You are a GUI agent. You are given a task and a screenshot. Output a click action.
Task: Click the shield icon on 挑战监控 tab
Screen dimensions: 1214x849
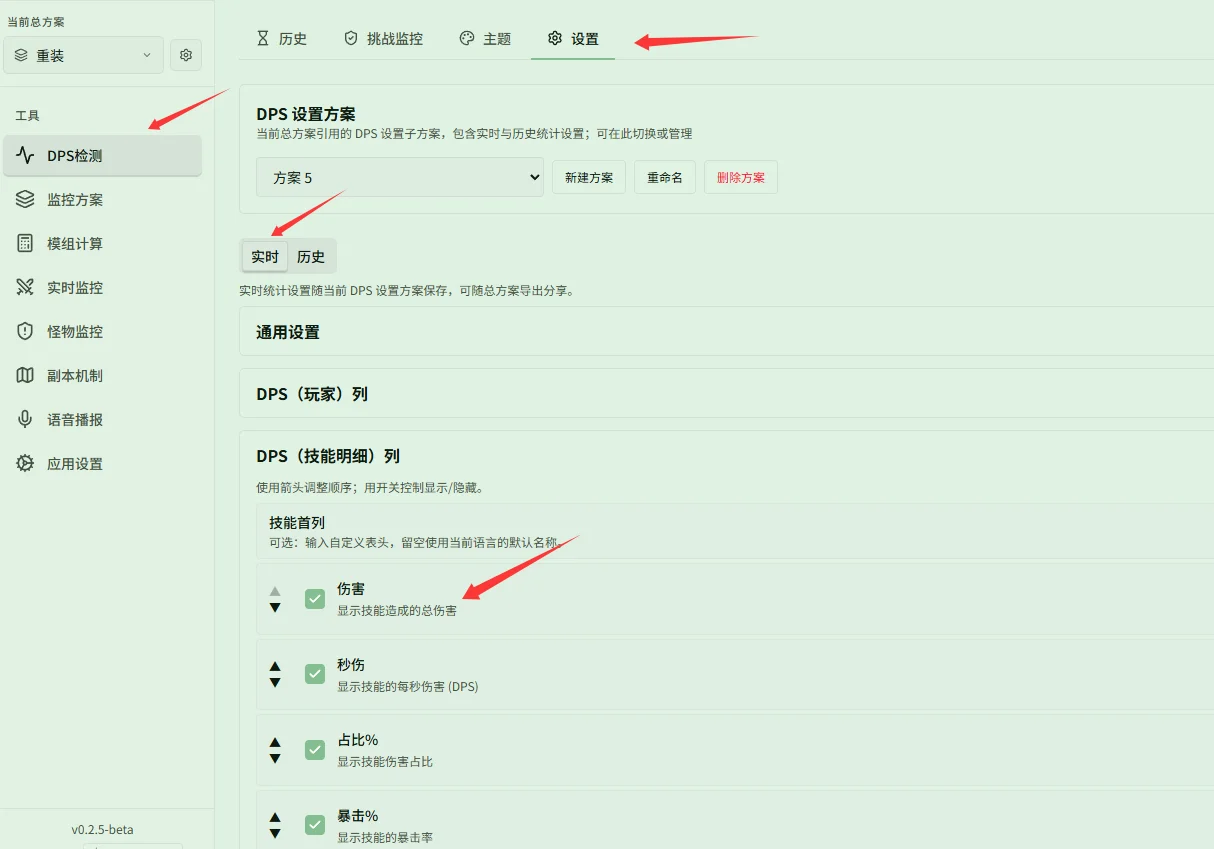point(351,38)
